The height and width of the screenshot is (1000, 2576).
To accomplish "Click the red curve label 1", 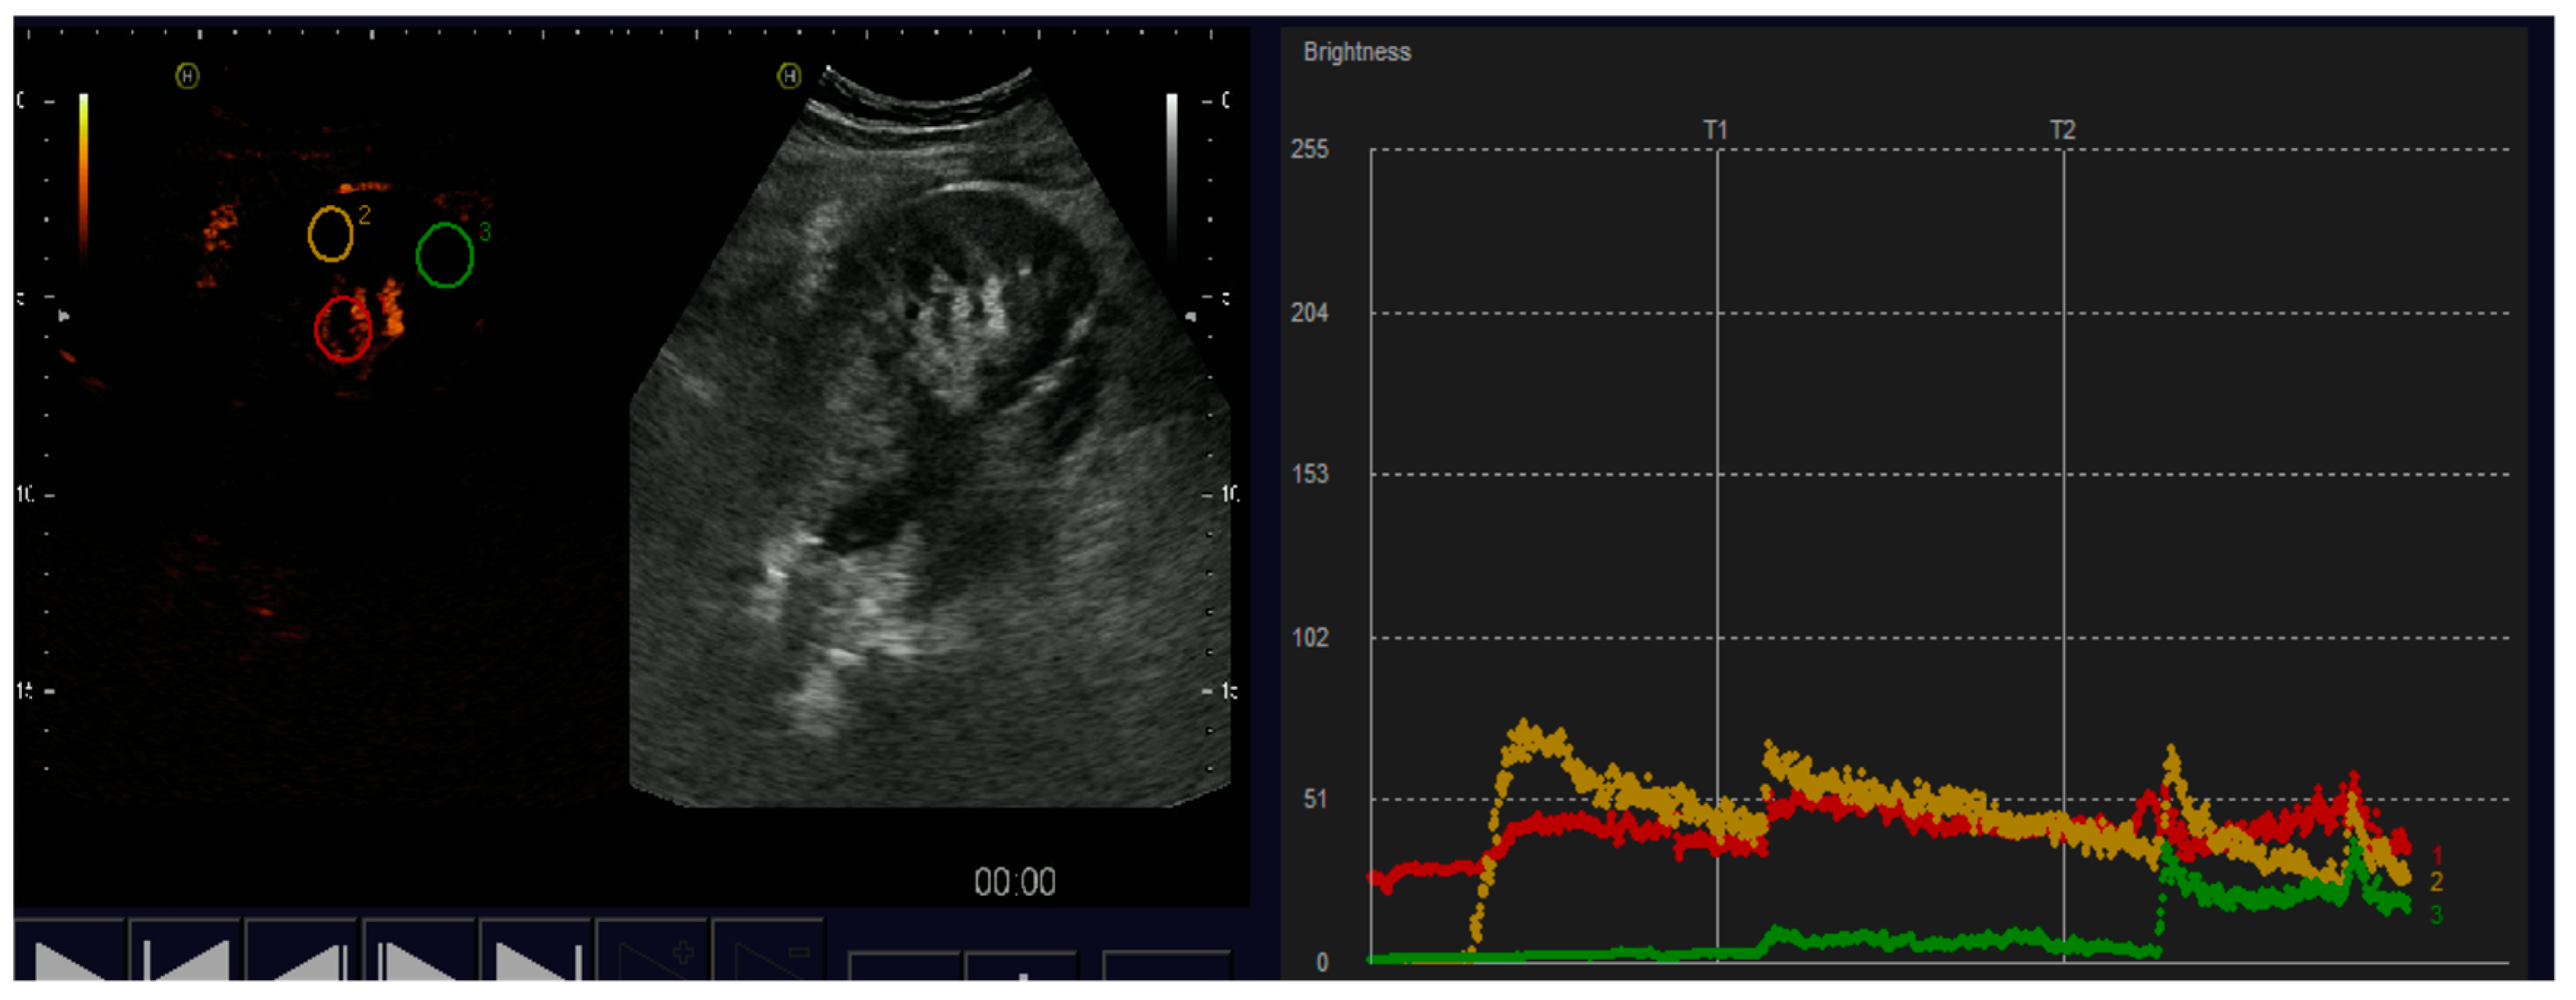I will coord(2437,855).
